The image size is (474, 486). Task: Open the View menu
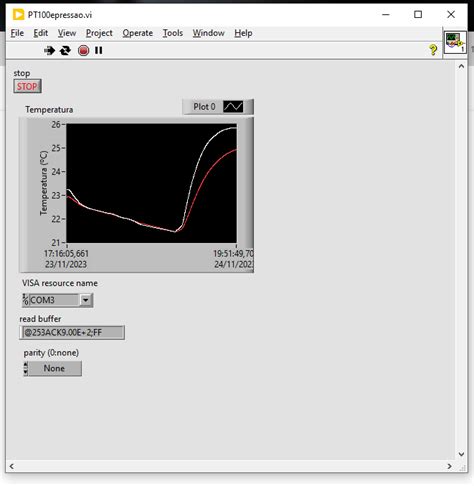[67, 33]
